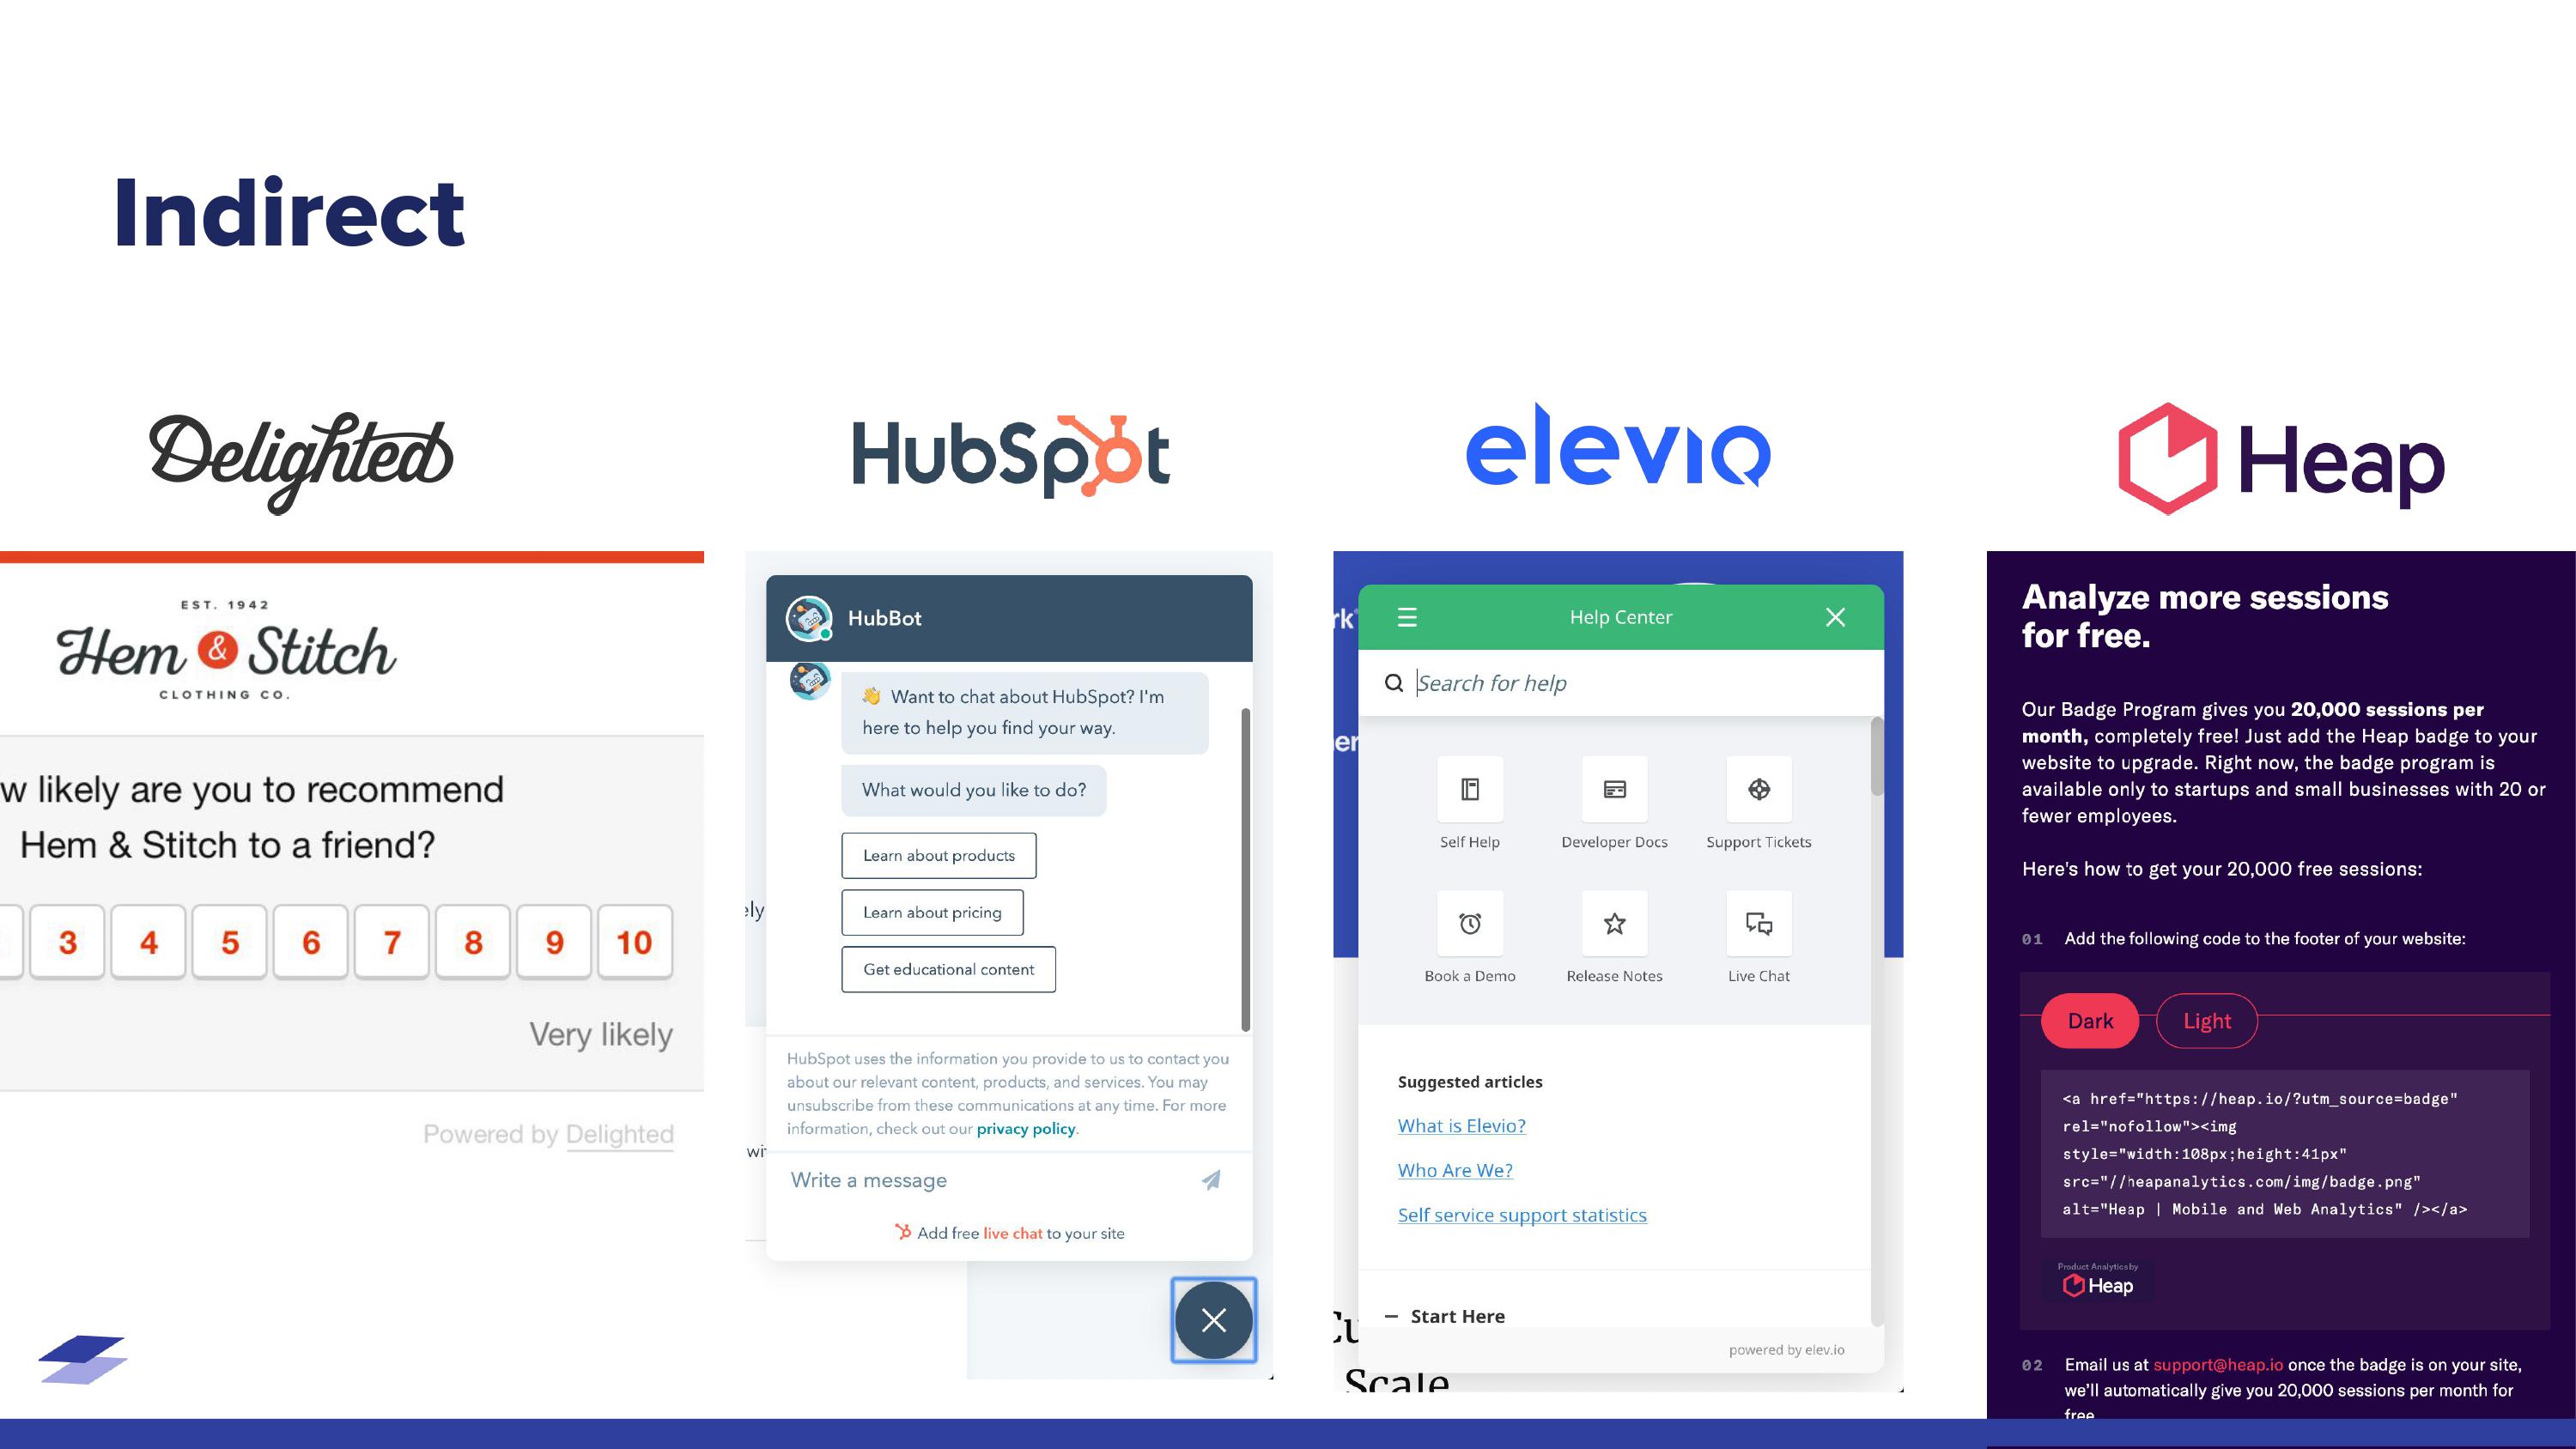The image size is (2576, 1449).
Task: Click the Get educational content menu item
Action: [x=948, y=967]
